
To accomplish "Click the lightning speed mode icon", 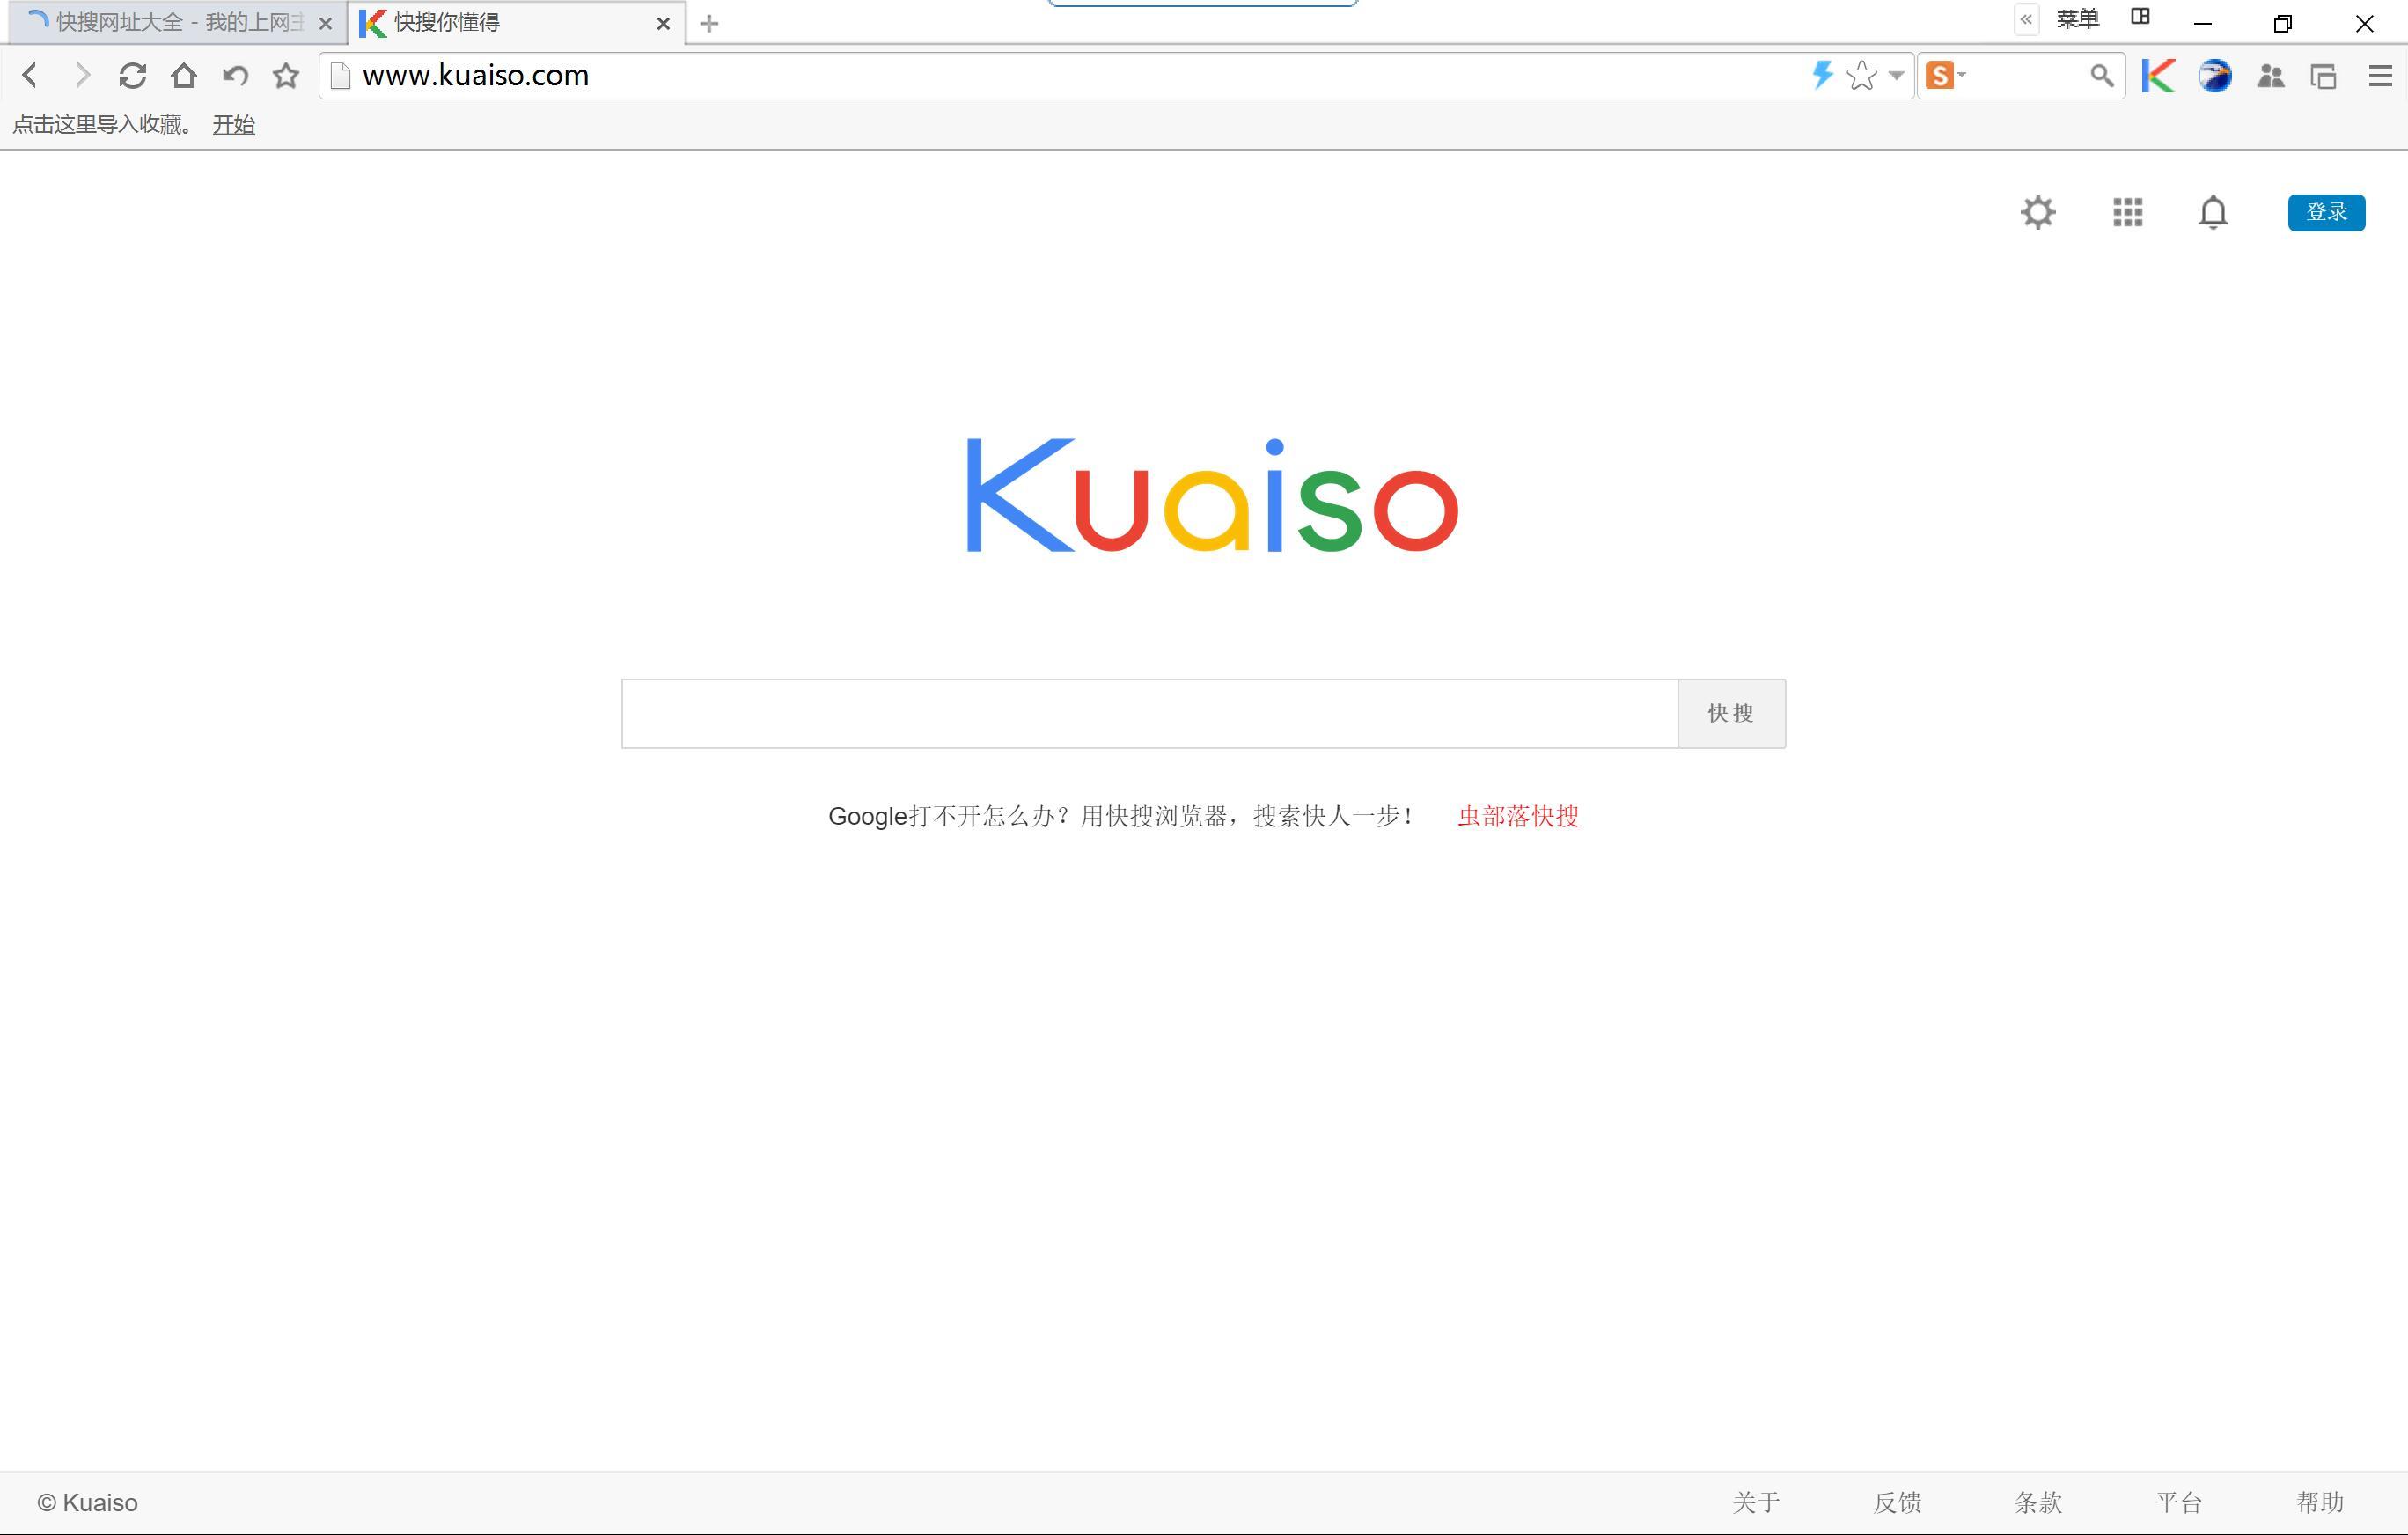I will point(1821,75).
